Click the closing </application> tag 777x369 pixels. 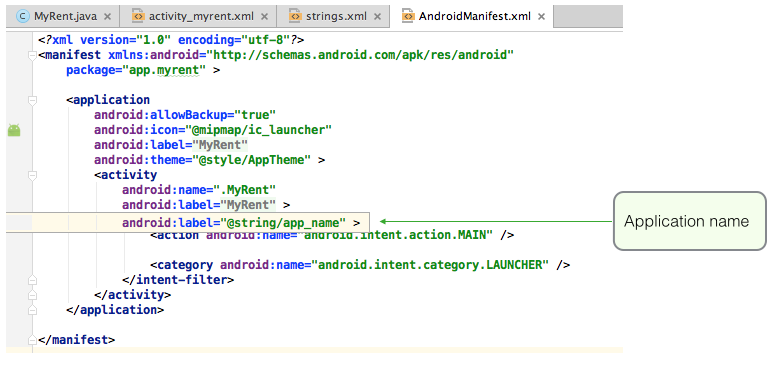click(115, 310)
